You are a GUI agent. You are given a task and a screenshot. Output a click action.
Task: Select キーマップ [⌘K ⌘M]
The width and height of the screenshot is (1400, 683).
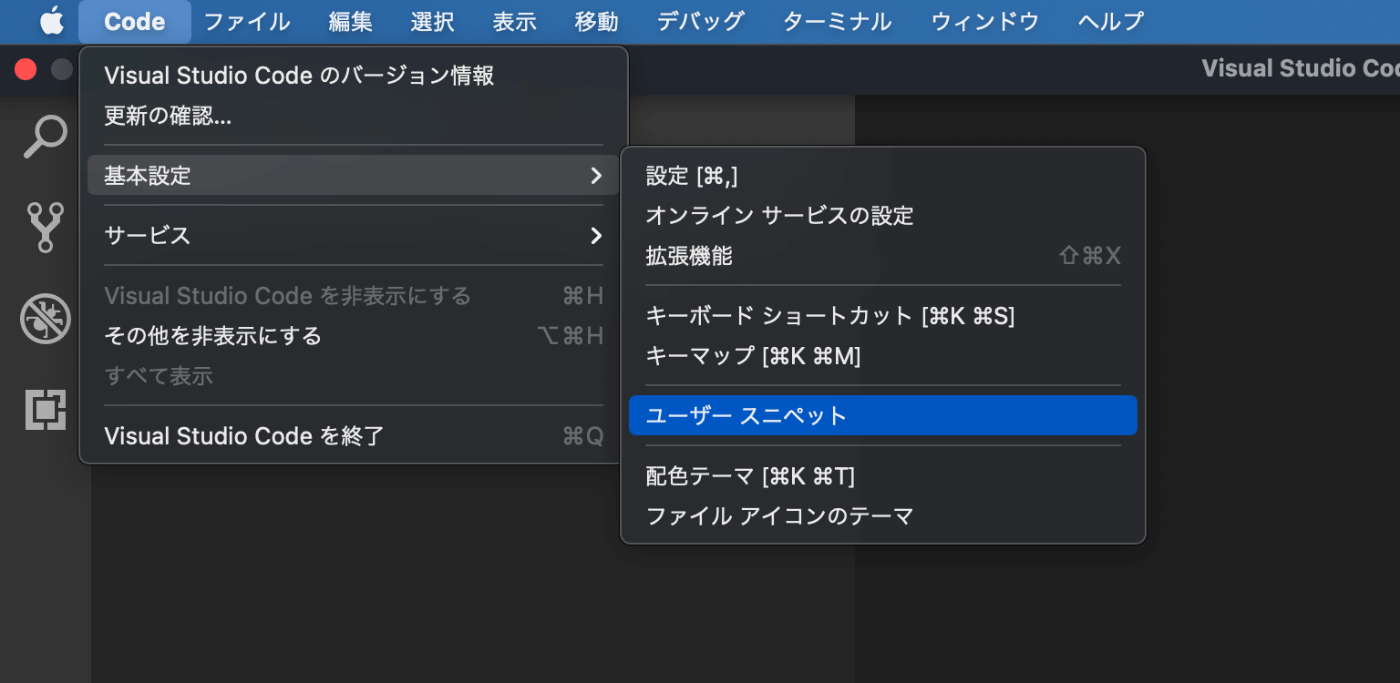(883, 356)
